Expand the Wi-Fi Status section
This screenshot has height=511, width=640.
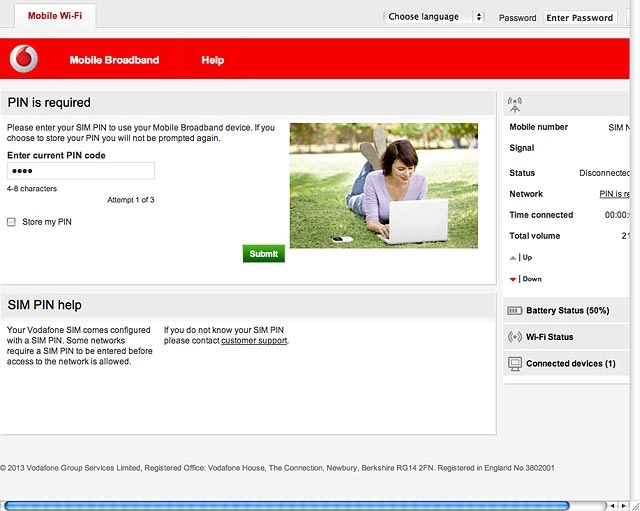(x=567, y=337)
